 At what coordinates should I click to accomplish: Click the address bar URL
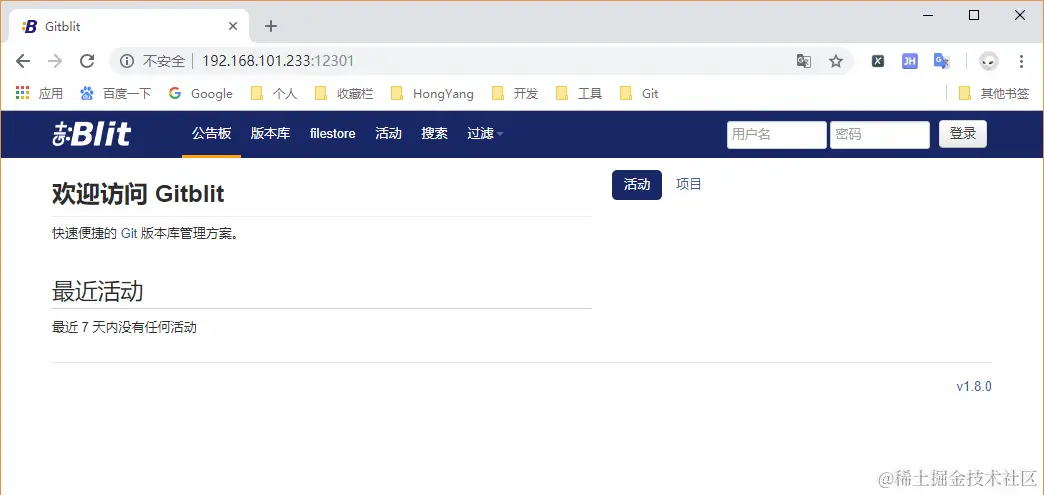[x=278, y=61]
